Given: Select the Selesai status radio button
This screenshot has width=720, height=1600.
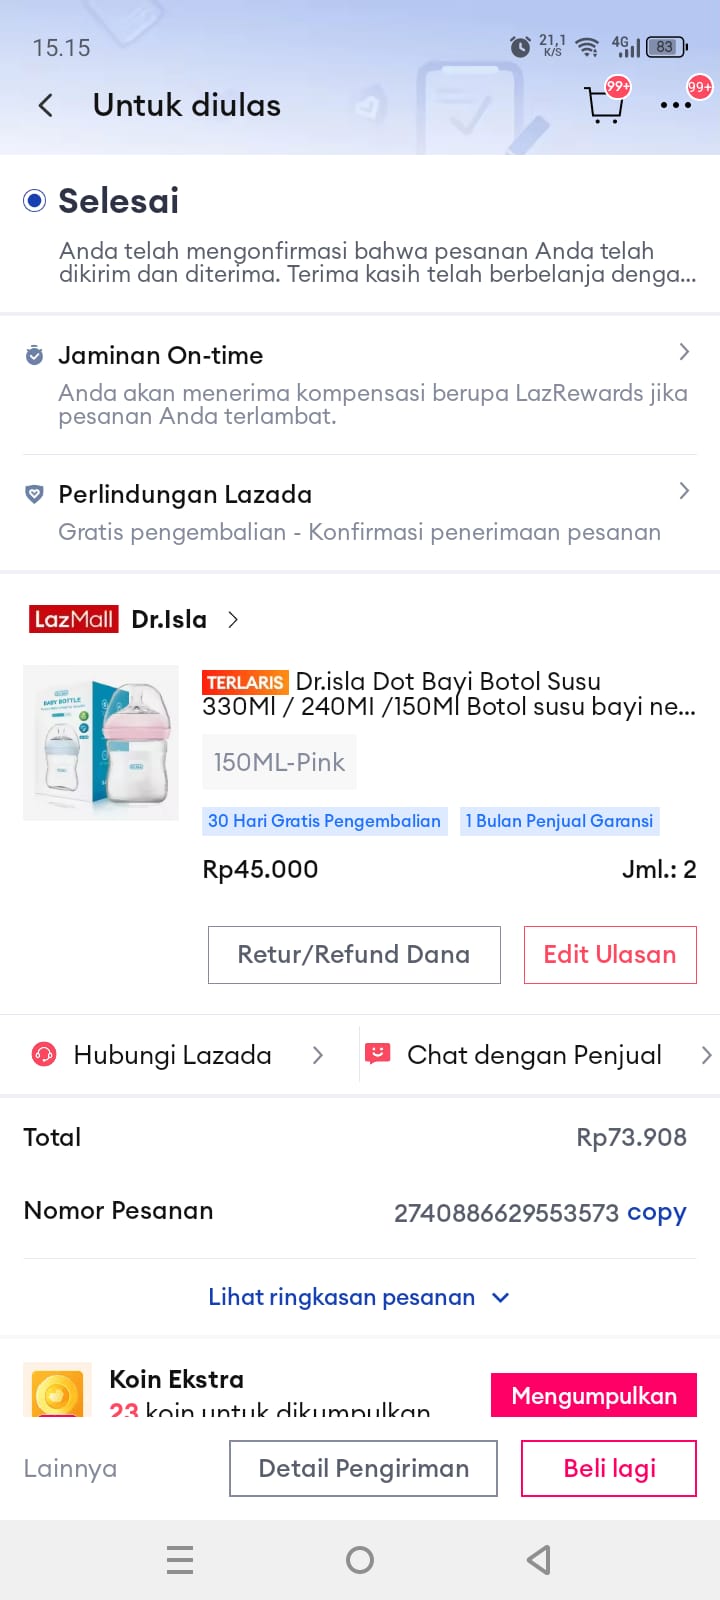Looking at the screenshot, I should click(35, 201).
